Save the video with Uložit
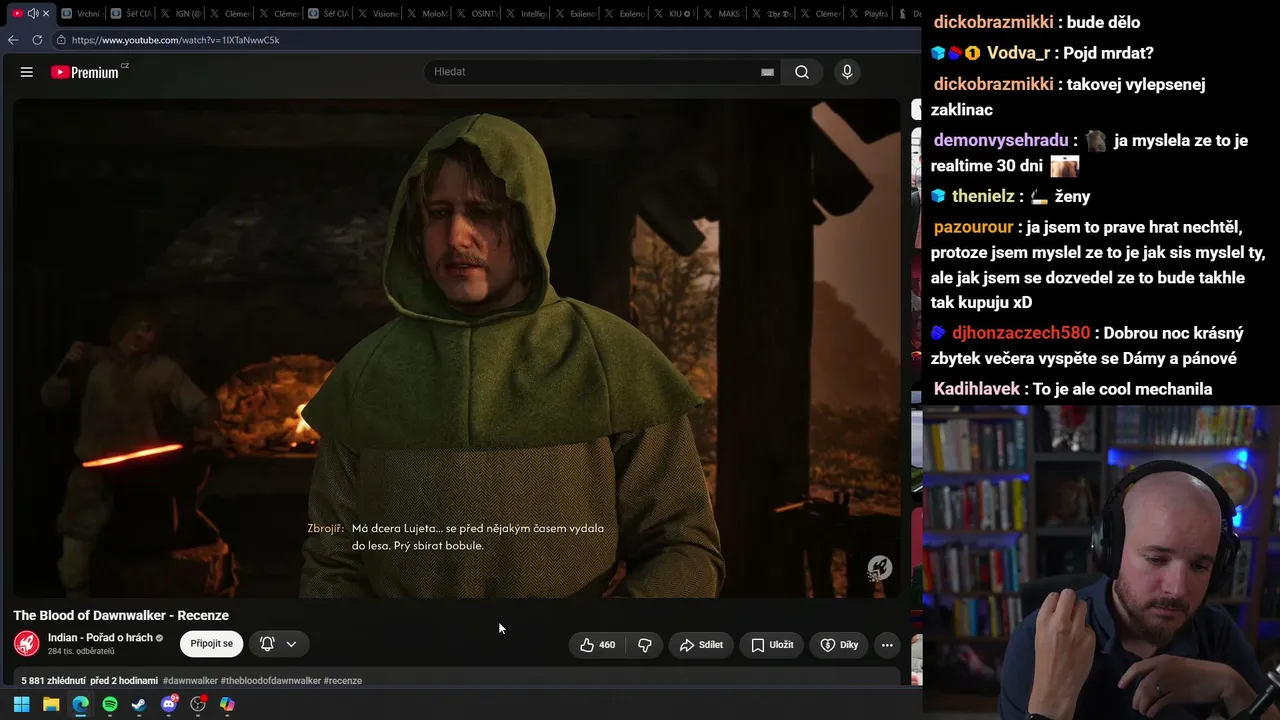Viewport: 1280px width, 720px height. click(x=772, y=645)
